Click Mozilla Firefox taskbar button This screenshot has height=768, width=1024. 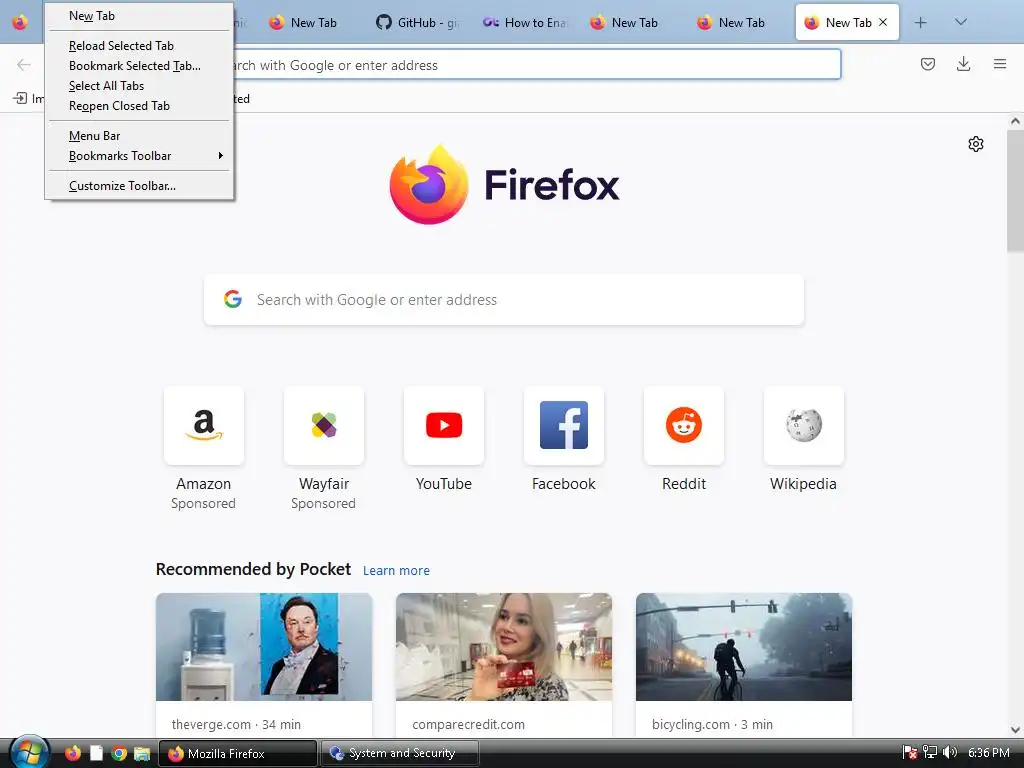click(x=238, y=754)
